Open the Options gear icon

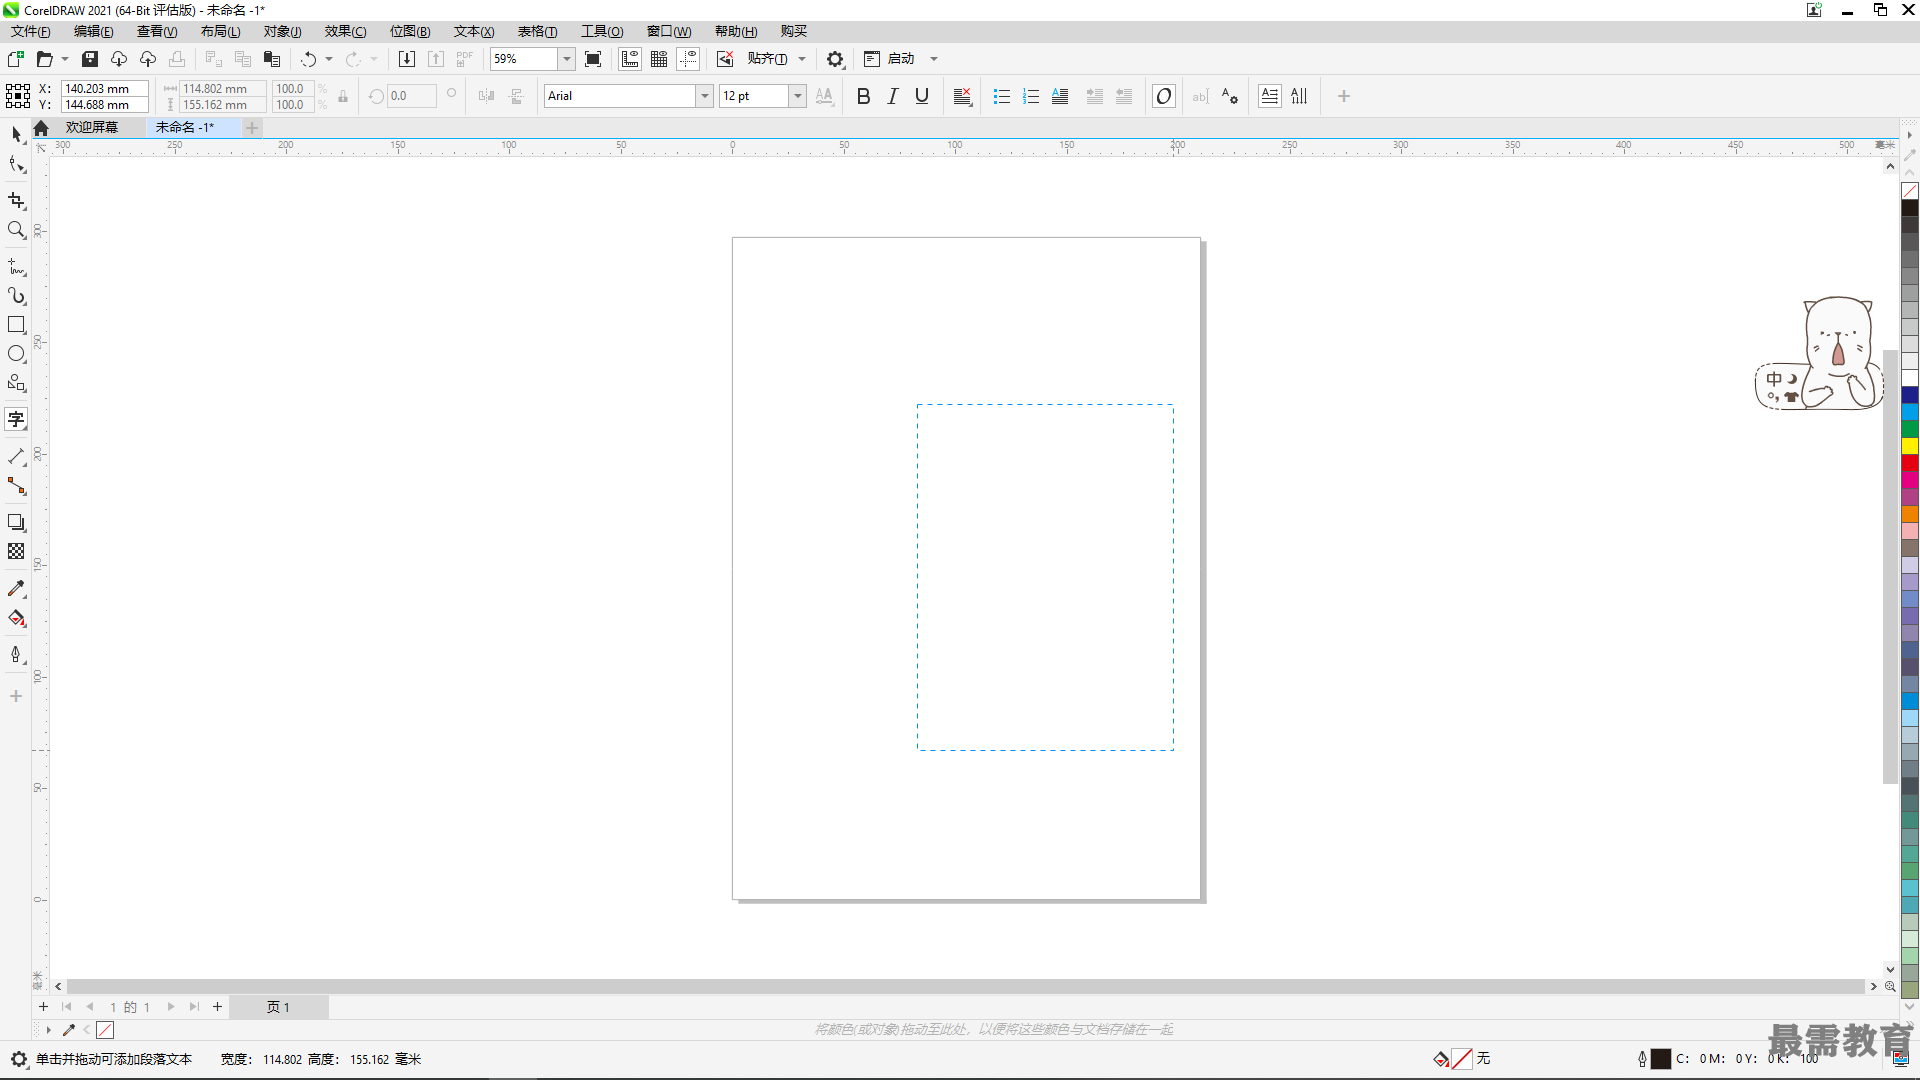(x=835, y=59)
